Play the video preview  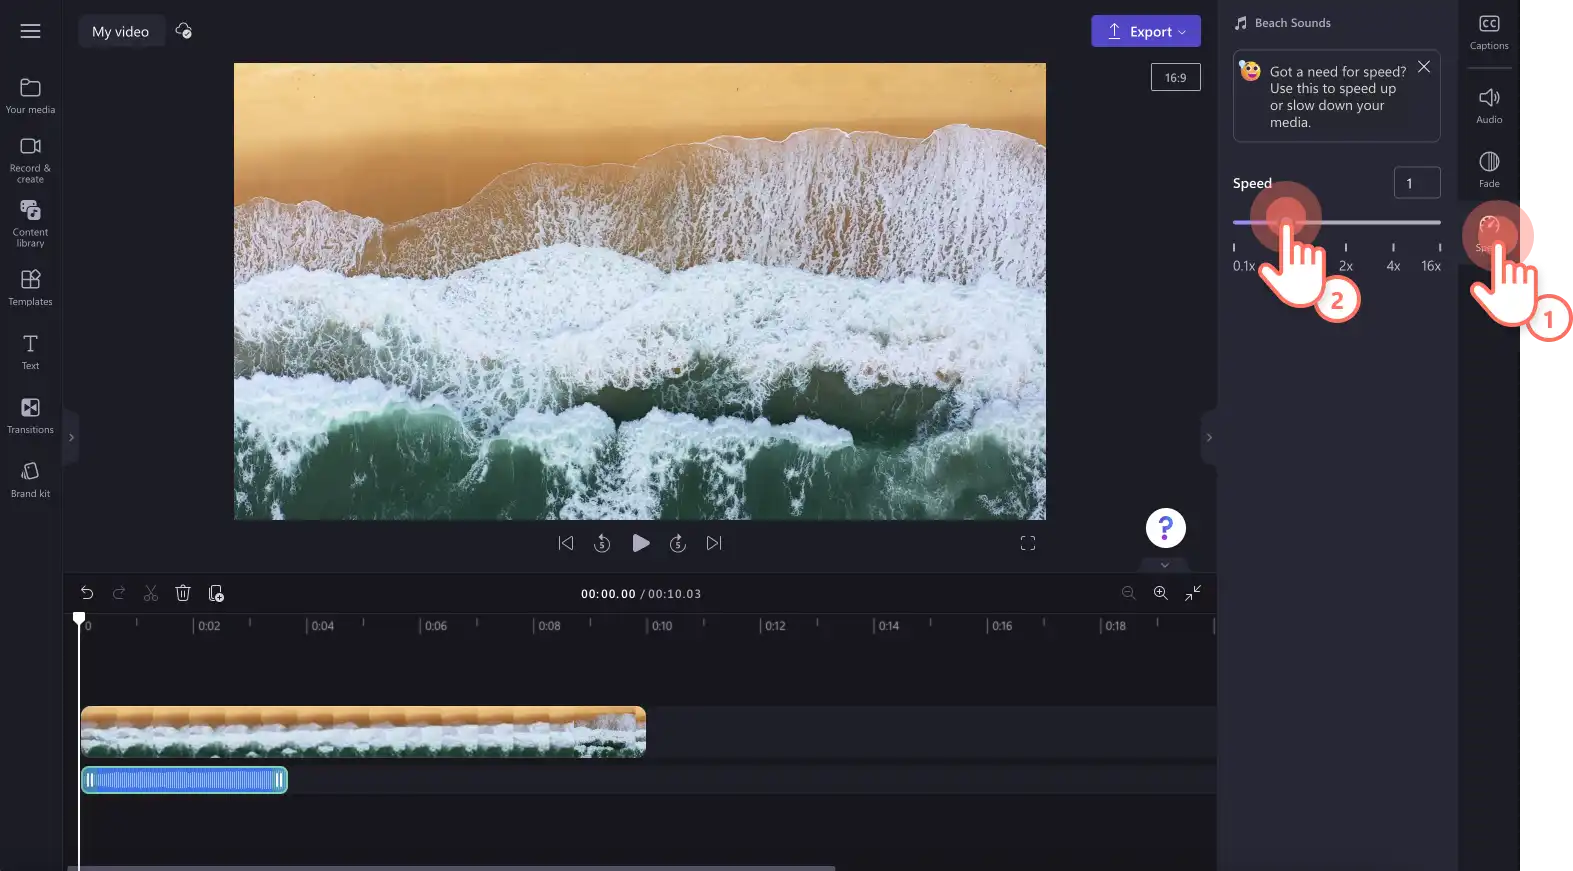pos(641,543)
